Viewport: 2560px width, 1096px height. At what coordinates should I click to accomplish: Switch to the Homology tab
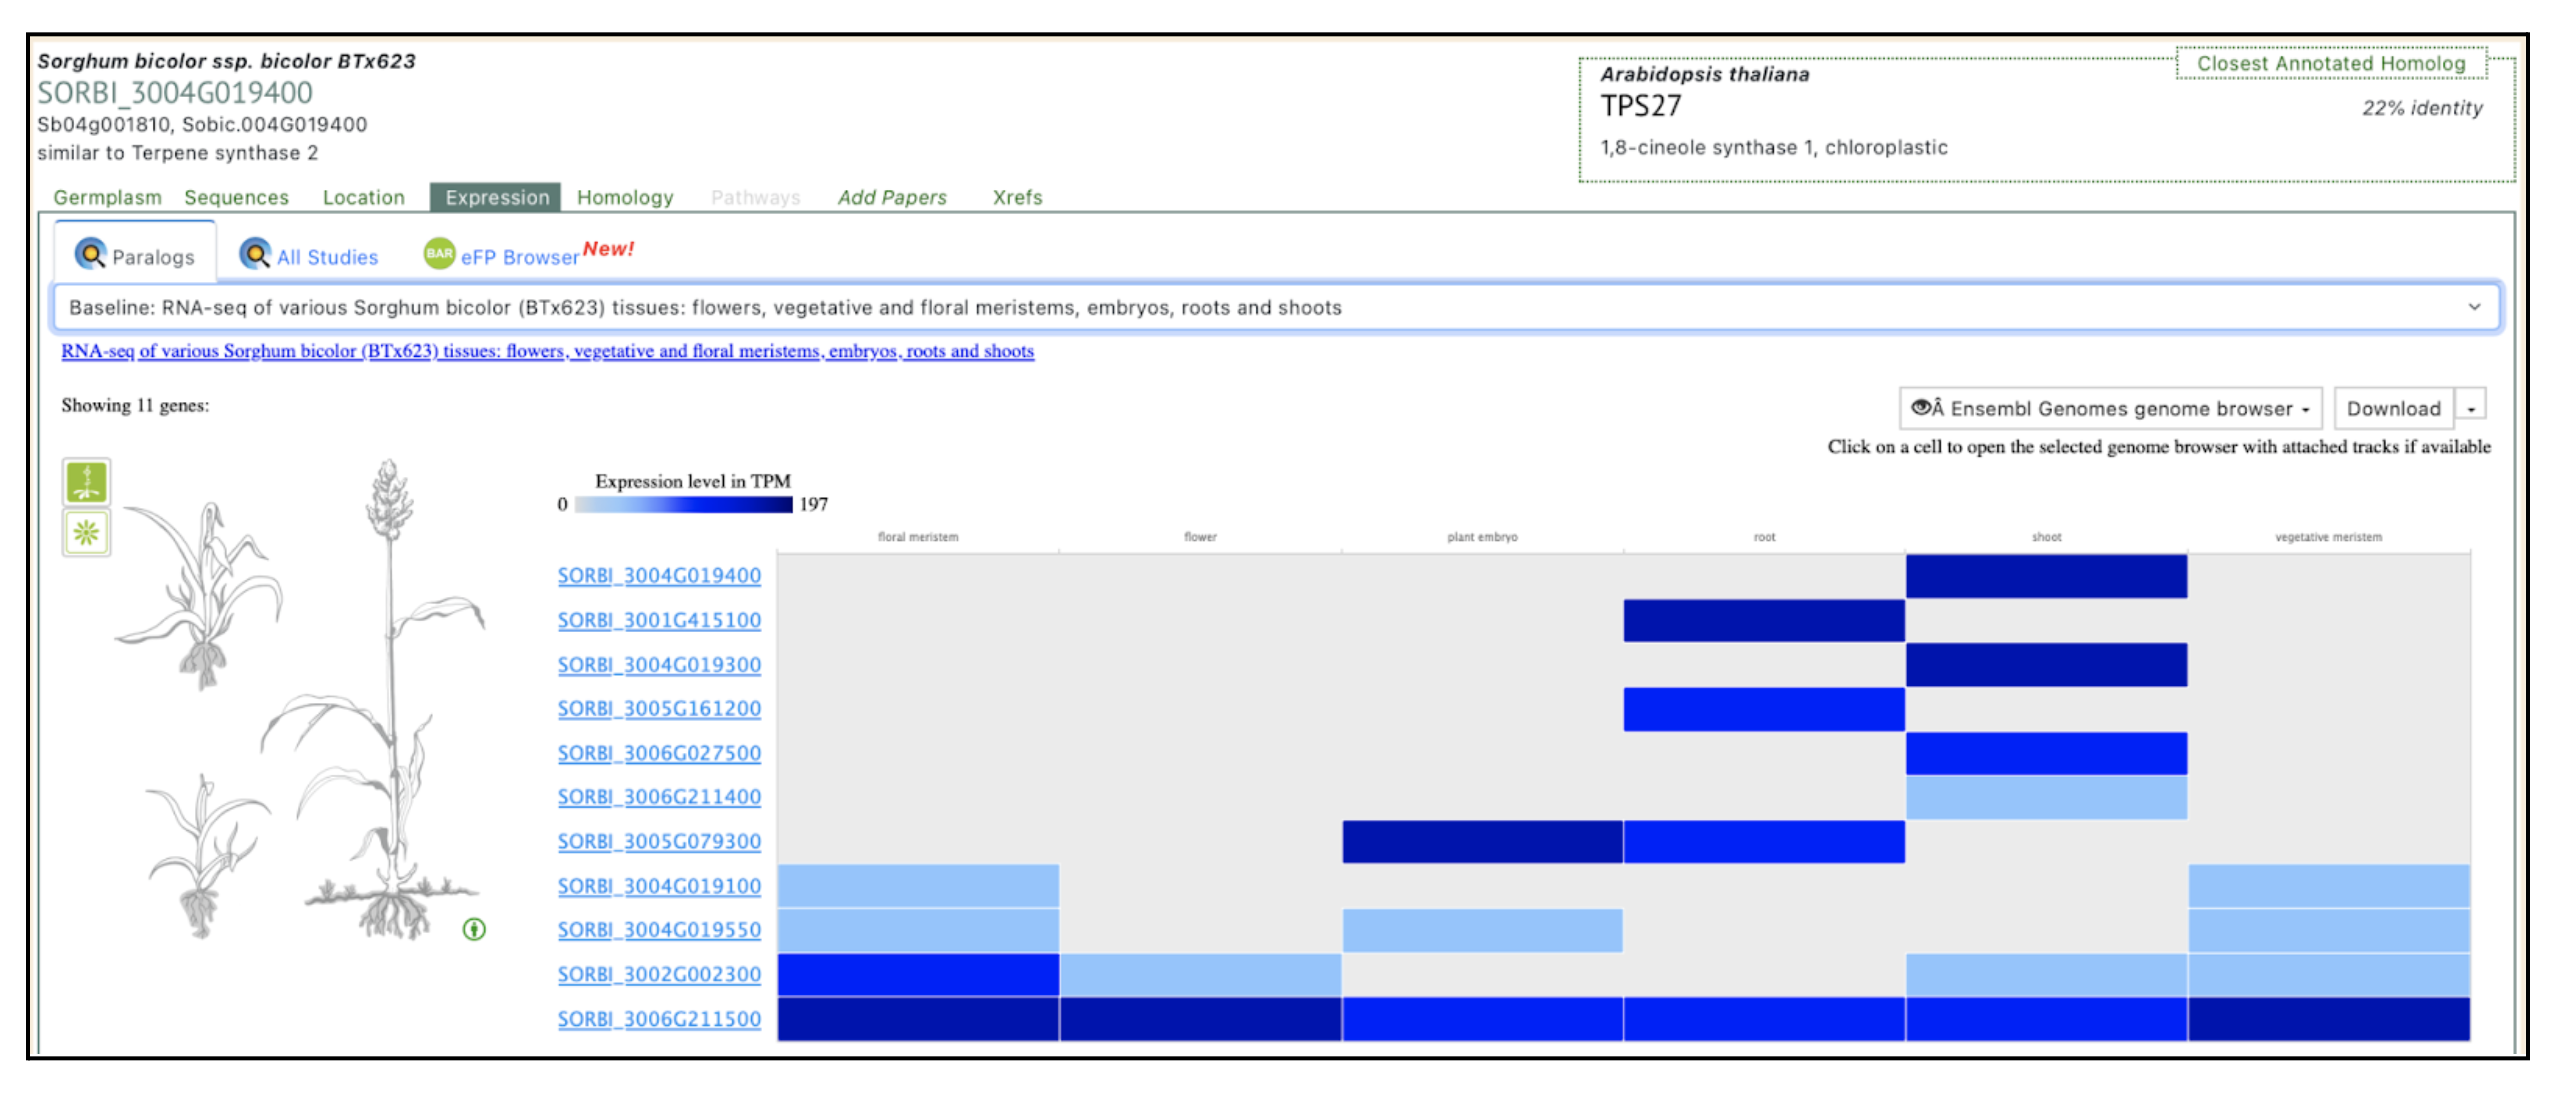pyautogui.click(x=625, y=197)
